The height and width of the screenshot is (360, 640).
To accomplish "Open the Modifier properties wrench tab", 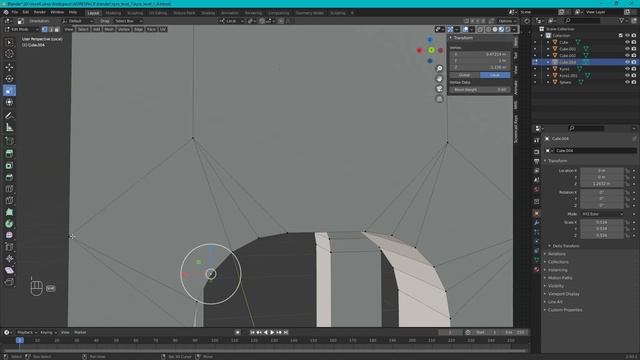I will click(536, 223).
